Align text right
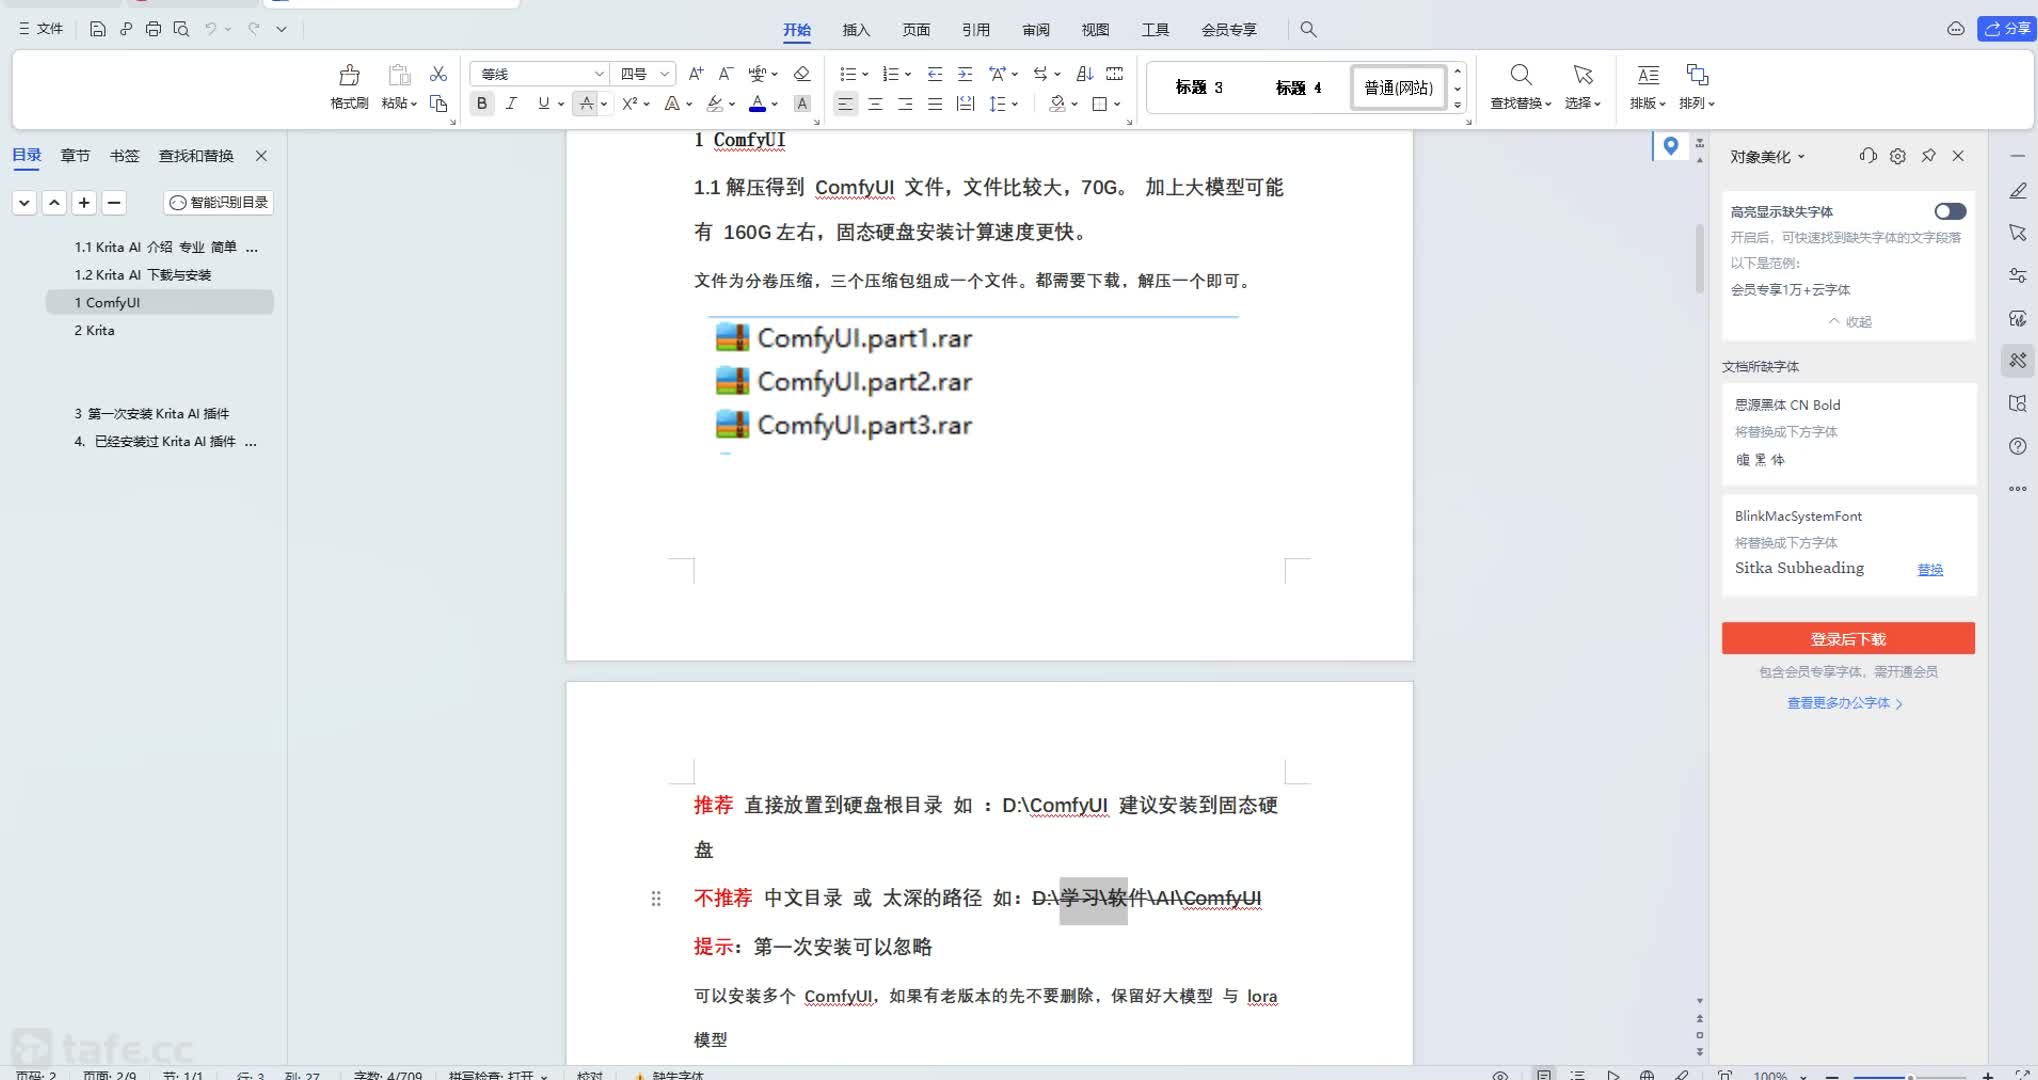Screen dimensions: 2038x1080 click(x=905, y=103)
